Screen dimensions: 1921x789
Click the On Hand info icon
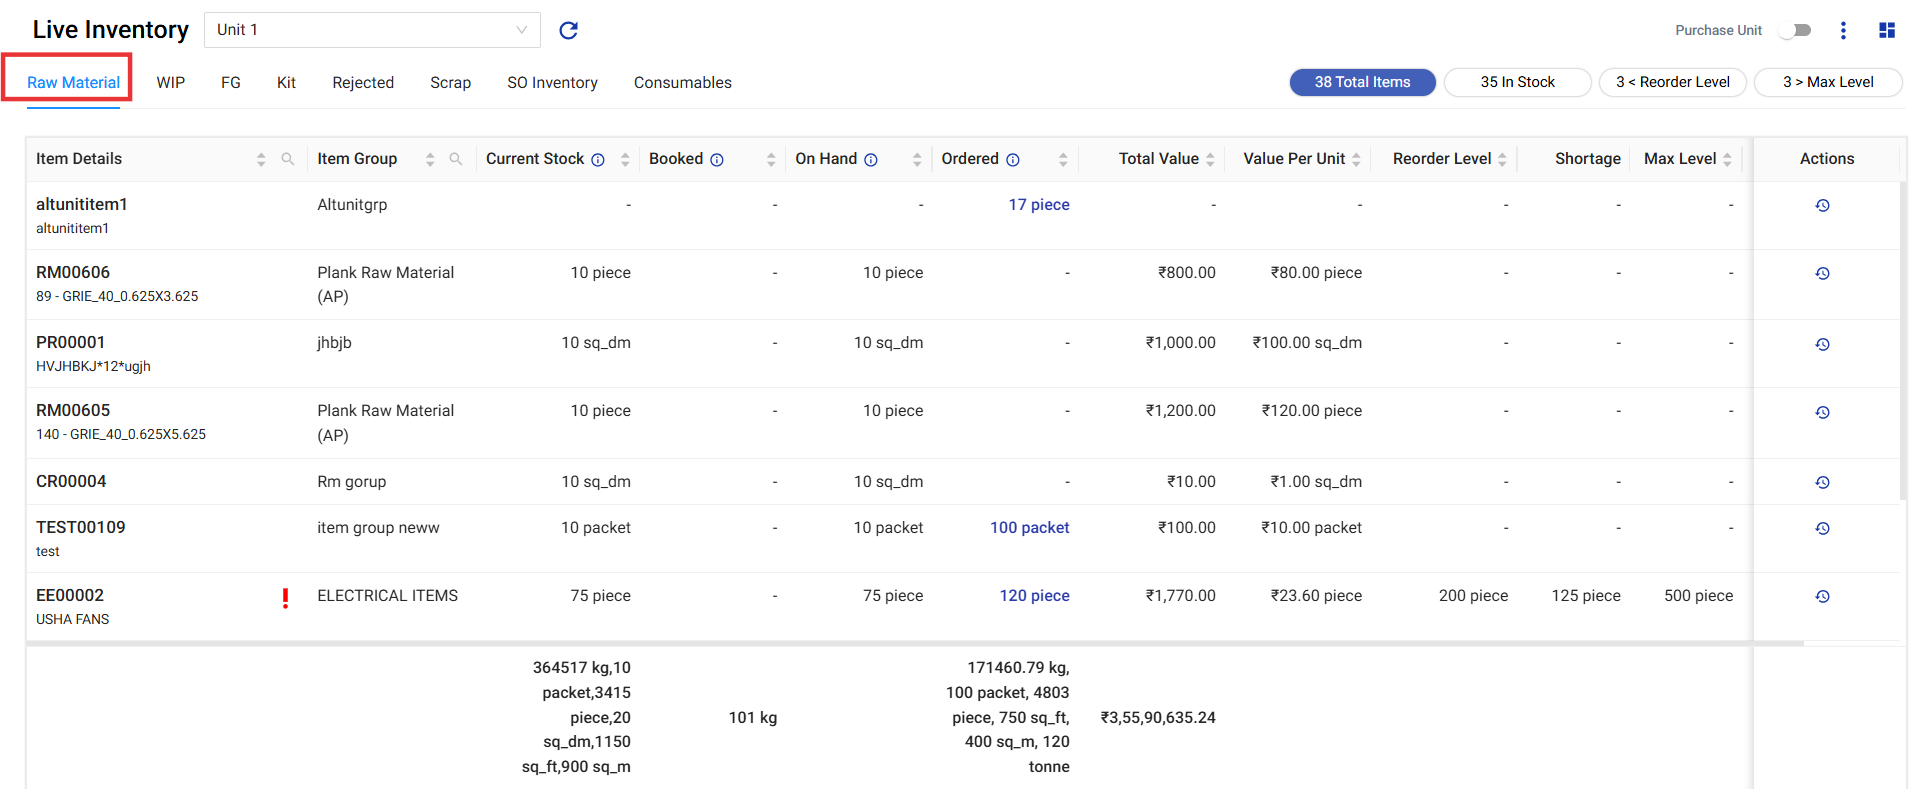tap(871, 160)
